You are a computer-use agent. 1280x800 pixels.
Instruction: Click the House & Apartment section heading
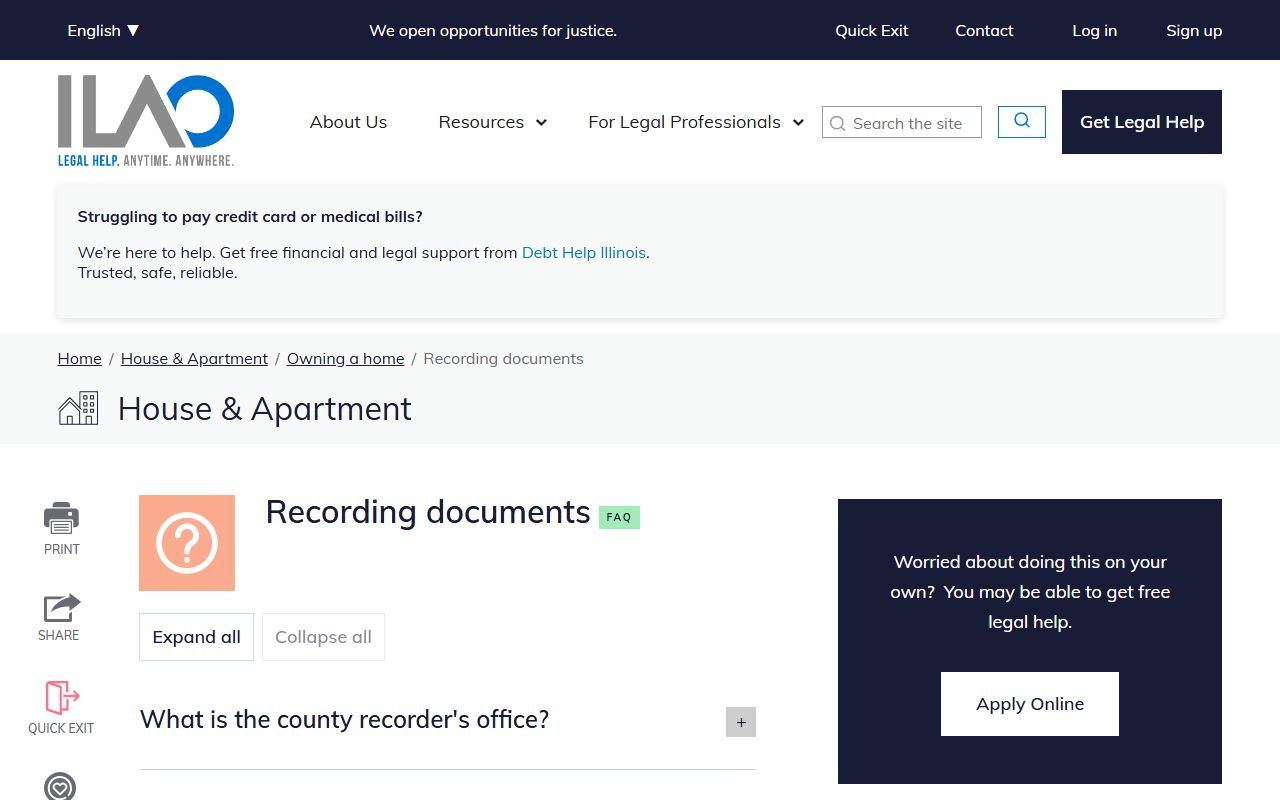tap(265, 408)
